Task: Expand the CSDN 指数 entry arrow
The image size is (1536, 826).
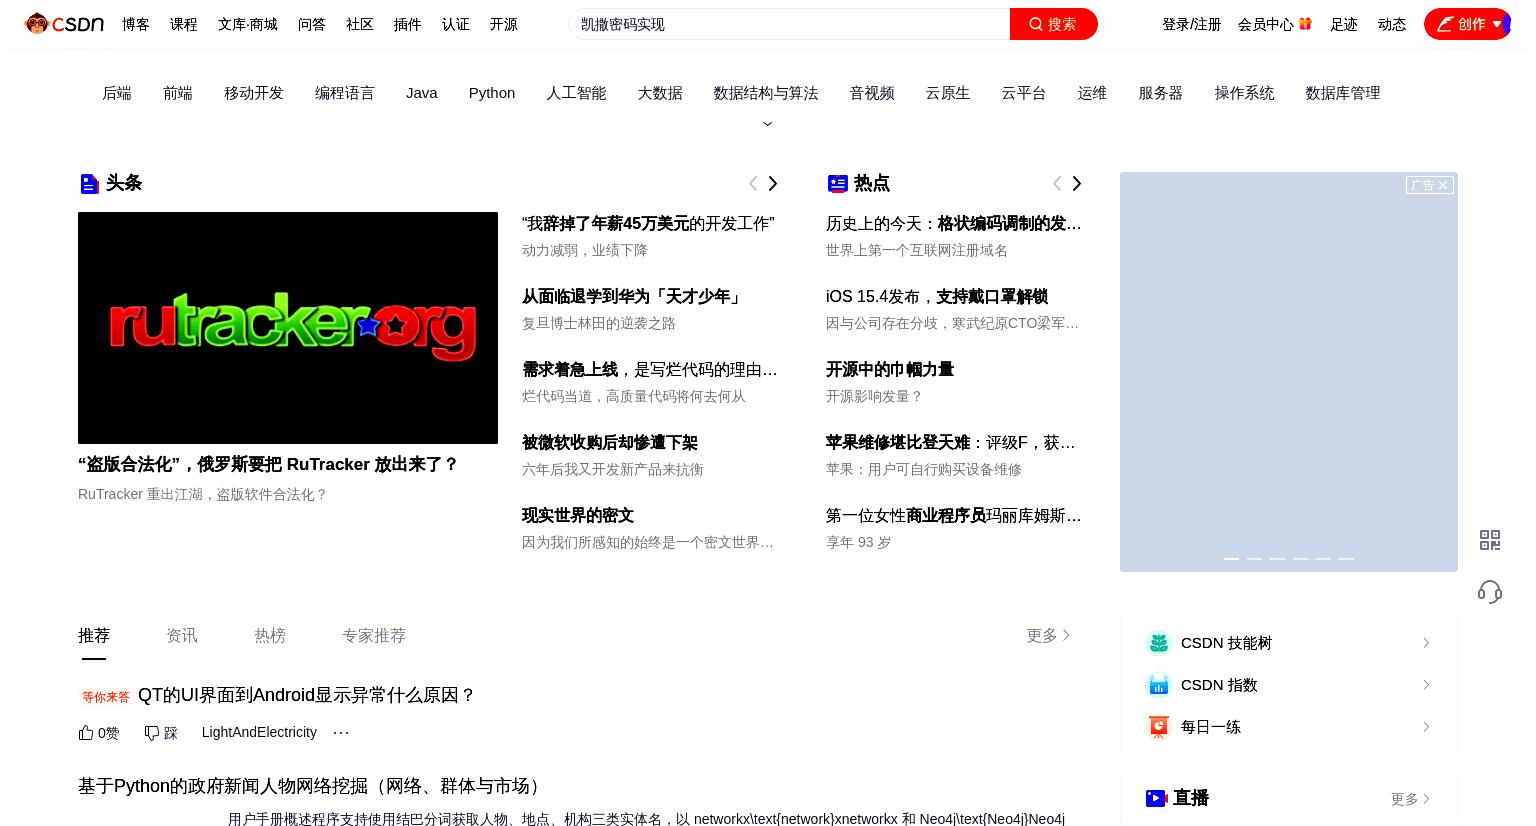Action: click(x=1426, y=685)
